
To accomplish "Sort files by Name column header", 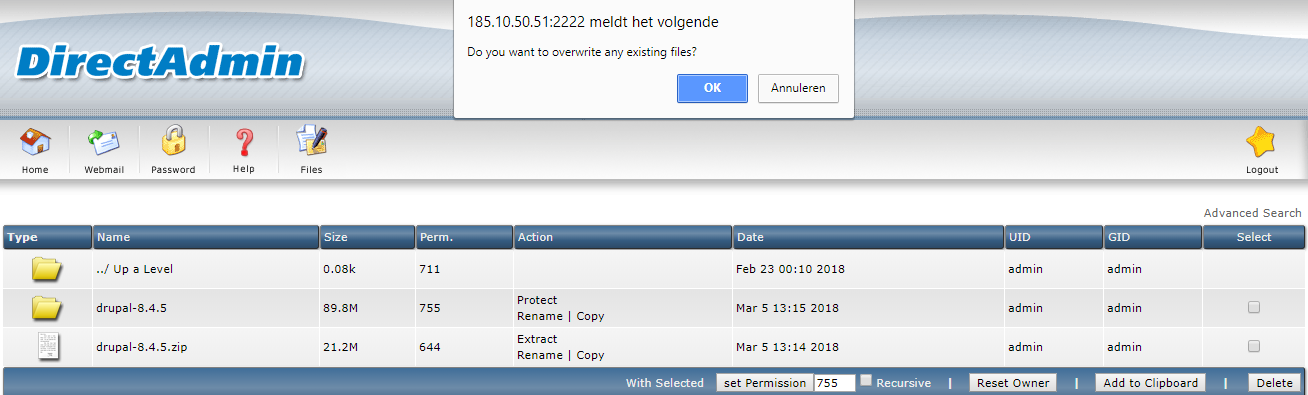I will pyautogui.click(x=114, y=237).
